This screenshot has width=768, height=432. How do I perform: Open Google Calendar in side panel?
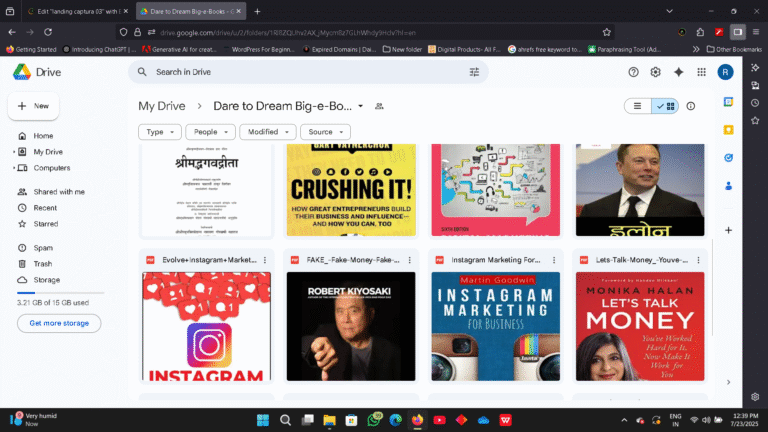pos(728,102)
